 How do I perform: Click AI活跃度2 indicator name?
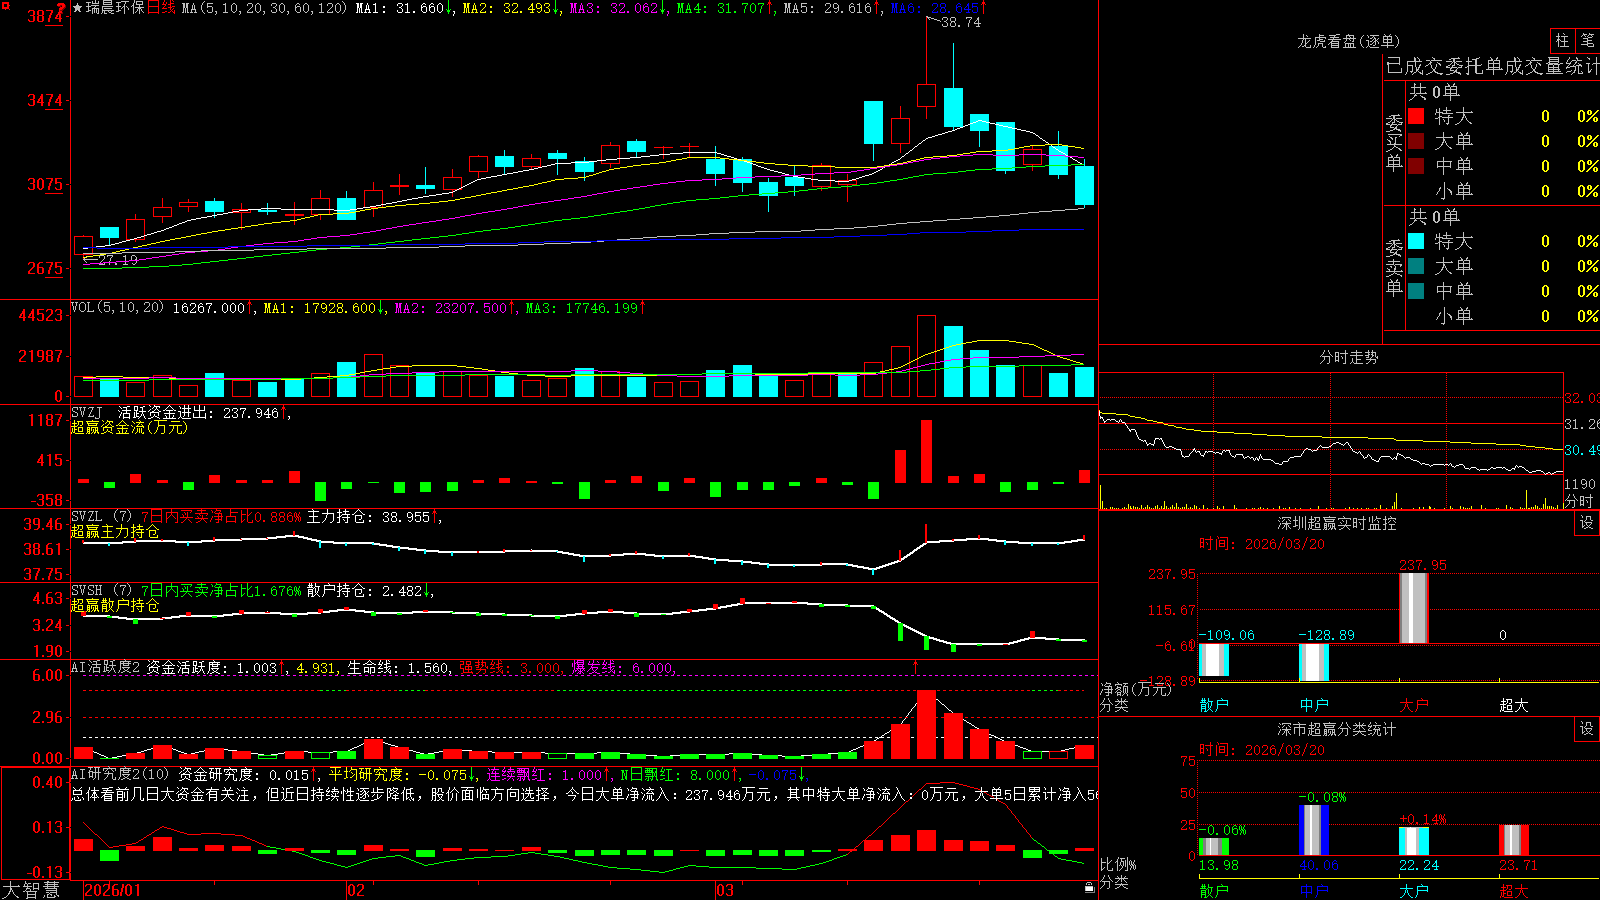point(106,668)
